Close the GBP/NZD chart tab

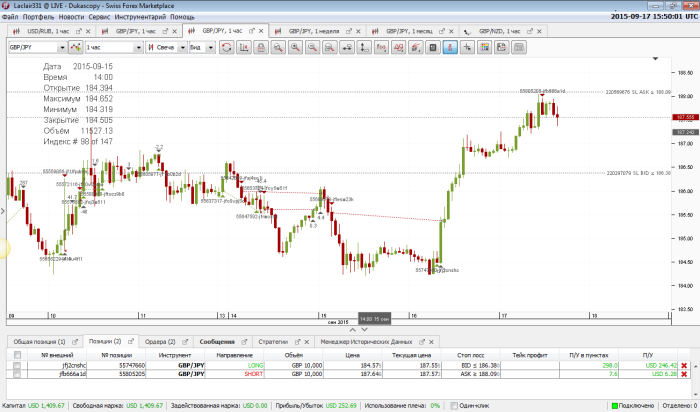click(x=539, y=31)
